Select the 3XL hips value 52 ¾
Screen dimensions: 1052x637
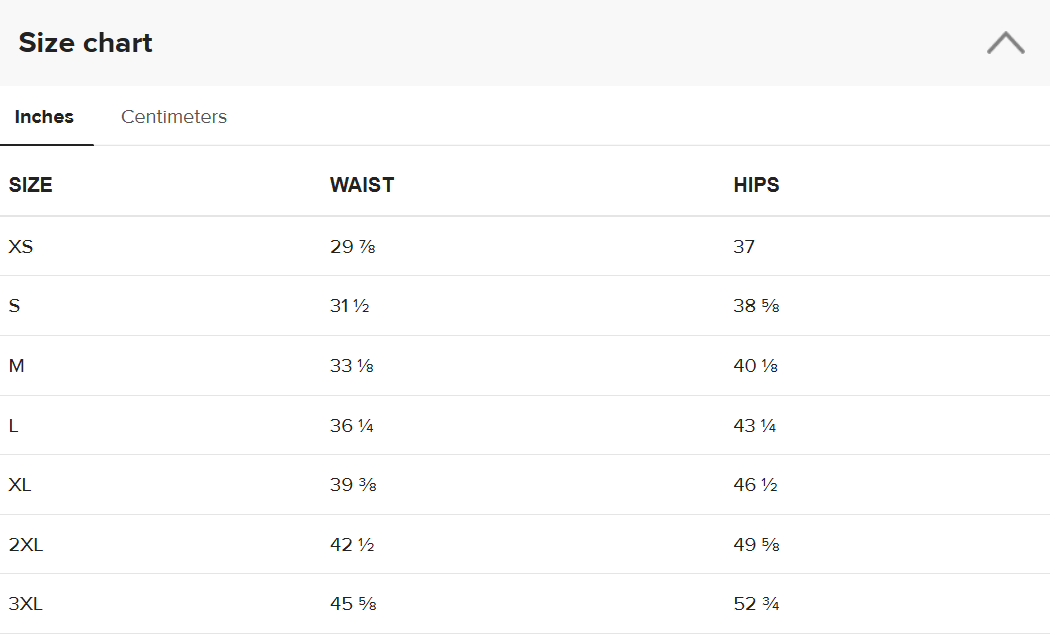click(x=757, y=604)
